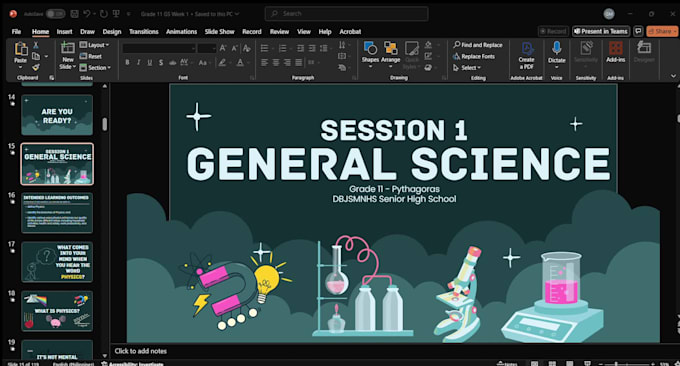Open the font size combo box

coord(207,48)
